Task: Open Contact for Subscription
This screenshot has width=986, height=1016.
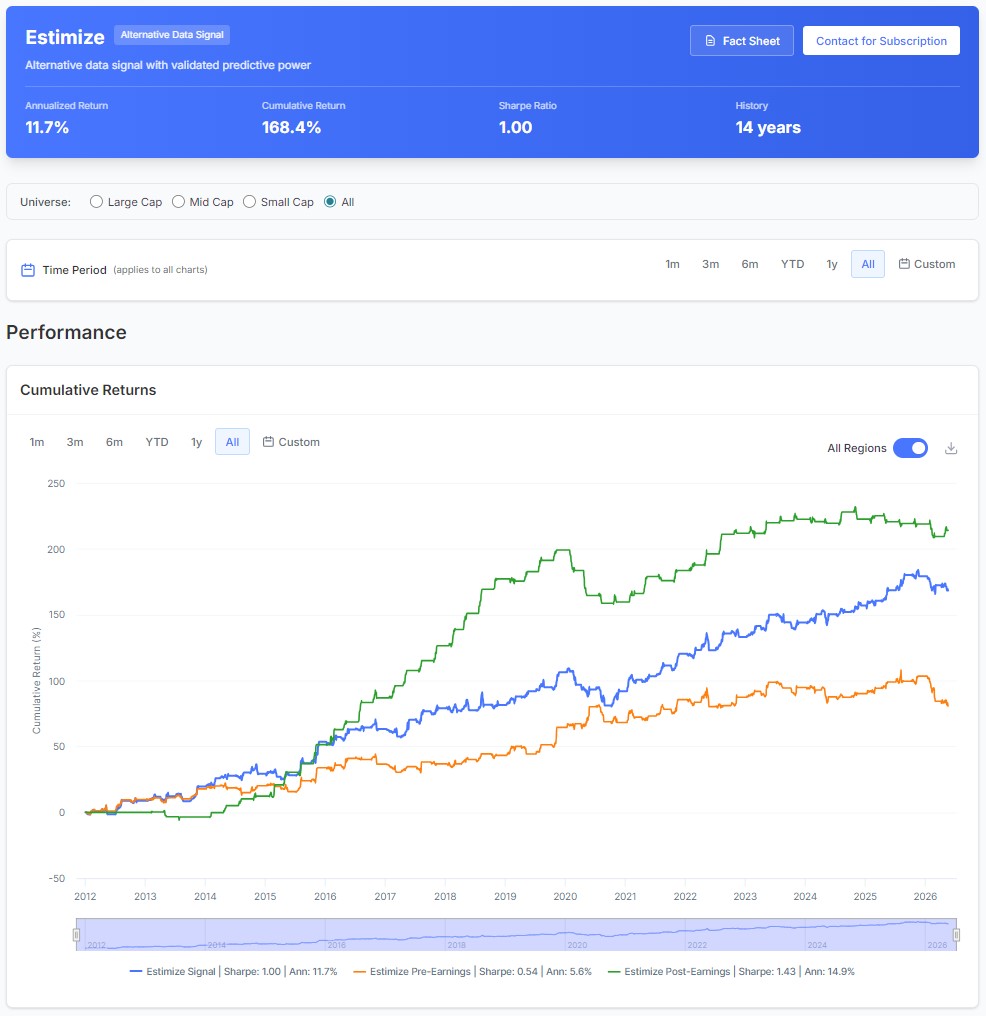Action: tap(881, 41)
